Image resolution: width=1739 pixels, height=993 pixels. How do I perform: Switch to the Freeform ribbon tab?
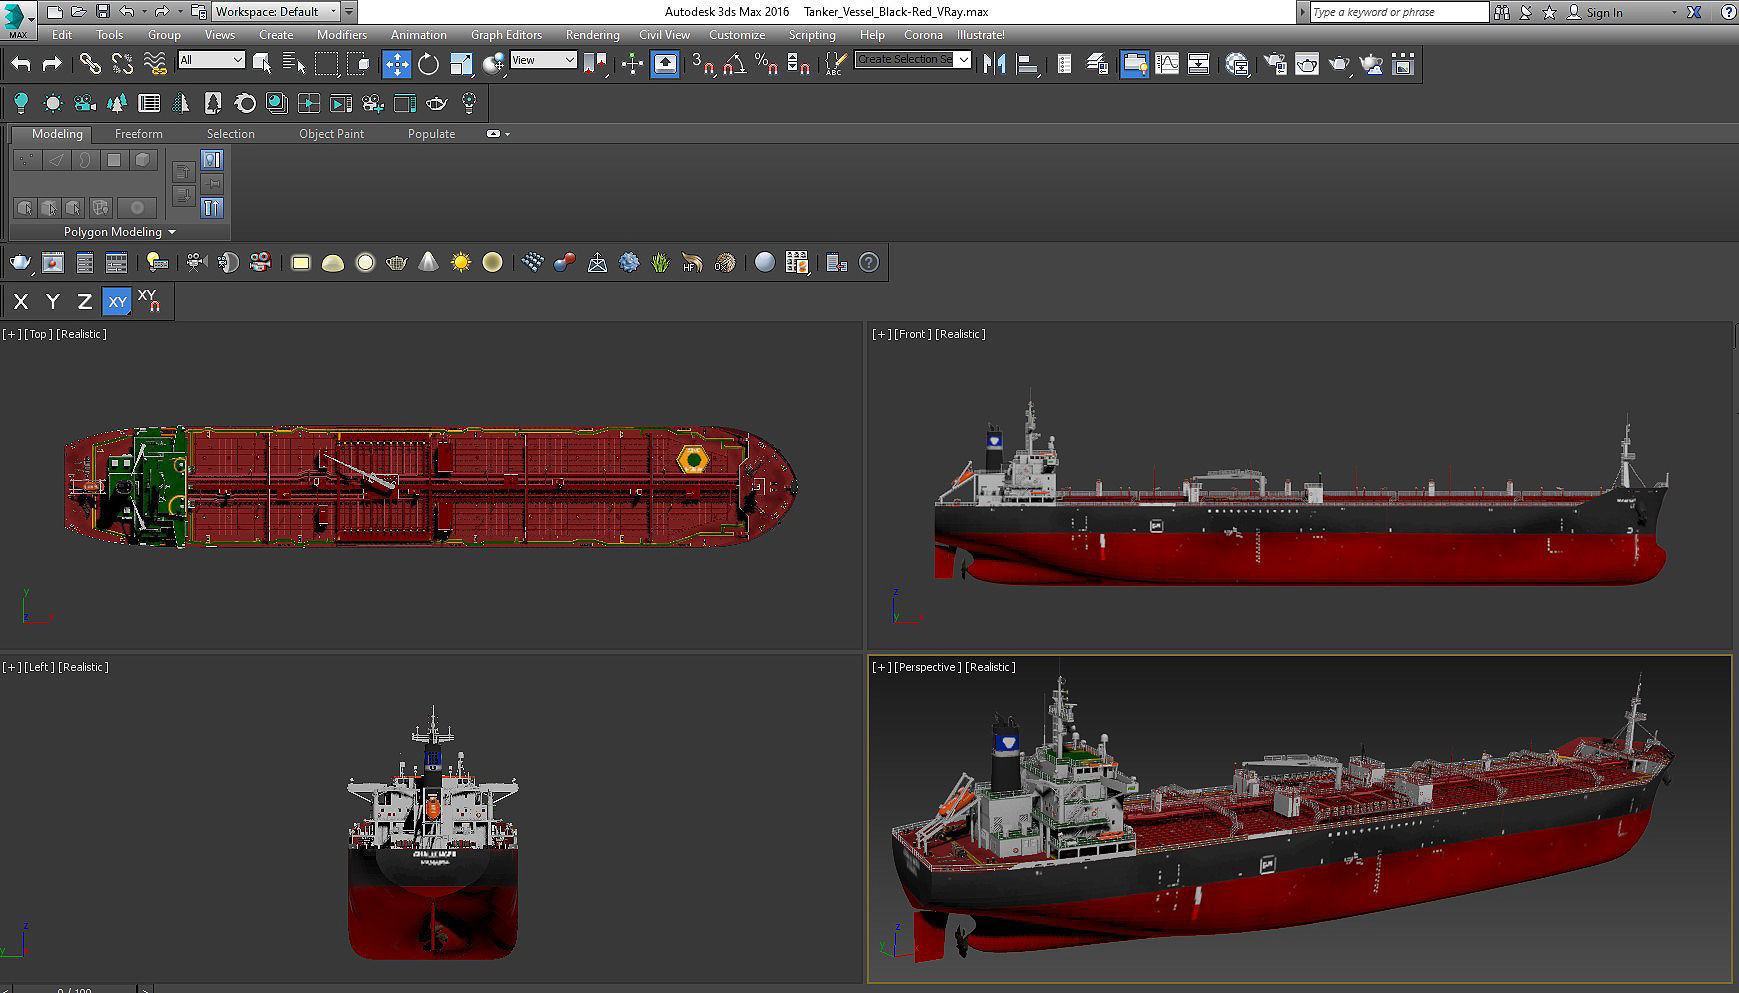pos(138,134)
